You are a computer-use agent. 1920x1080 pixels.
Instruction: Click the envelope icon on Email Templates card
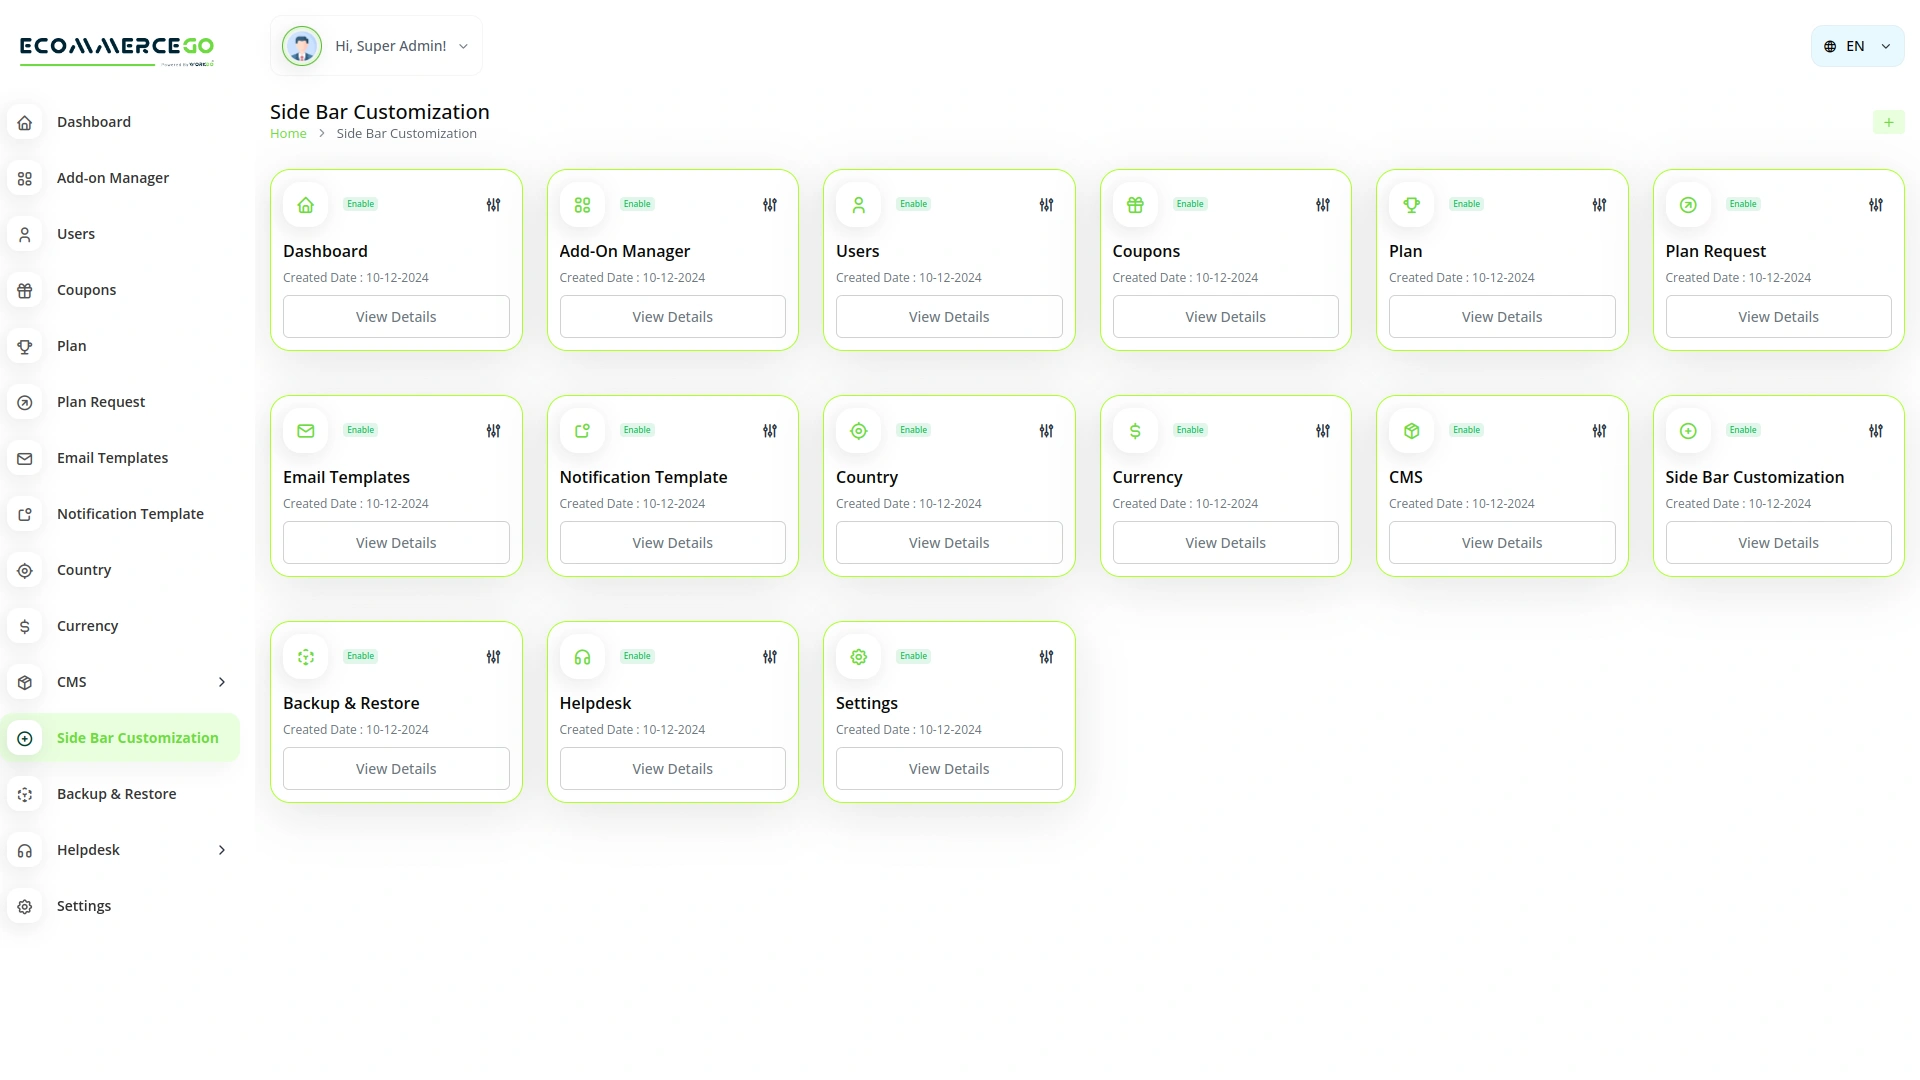pyautogui.click(x=305, y=430)
